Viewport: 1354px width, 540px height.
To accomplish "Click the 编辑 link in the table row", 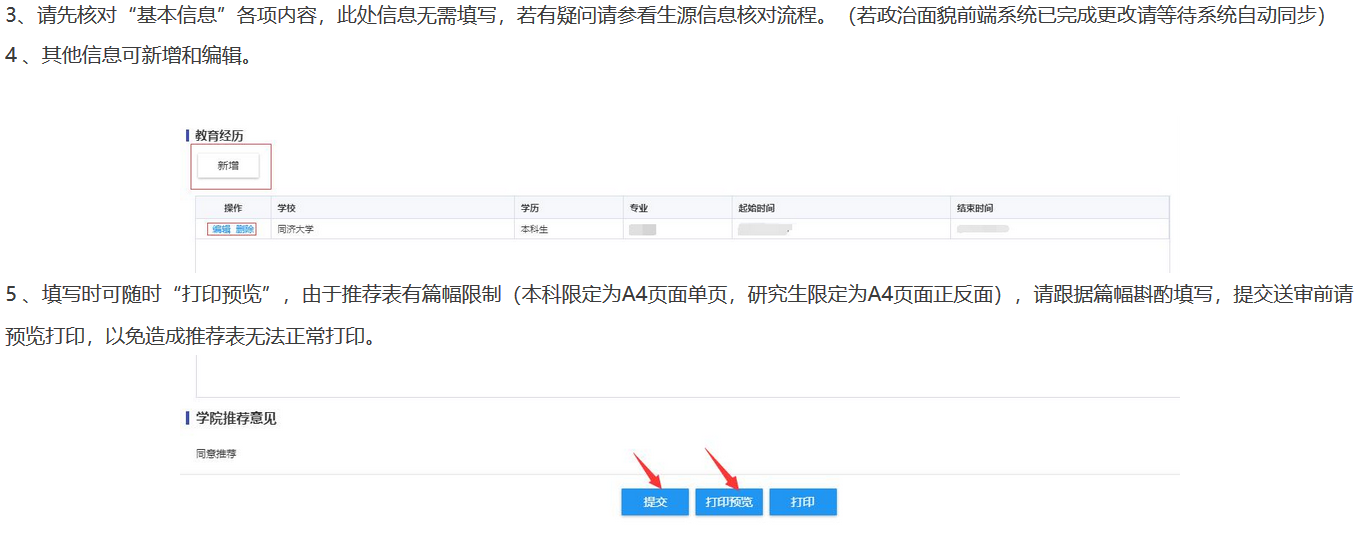I will pyautogui.click(x=221, y=229).
